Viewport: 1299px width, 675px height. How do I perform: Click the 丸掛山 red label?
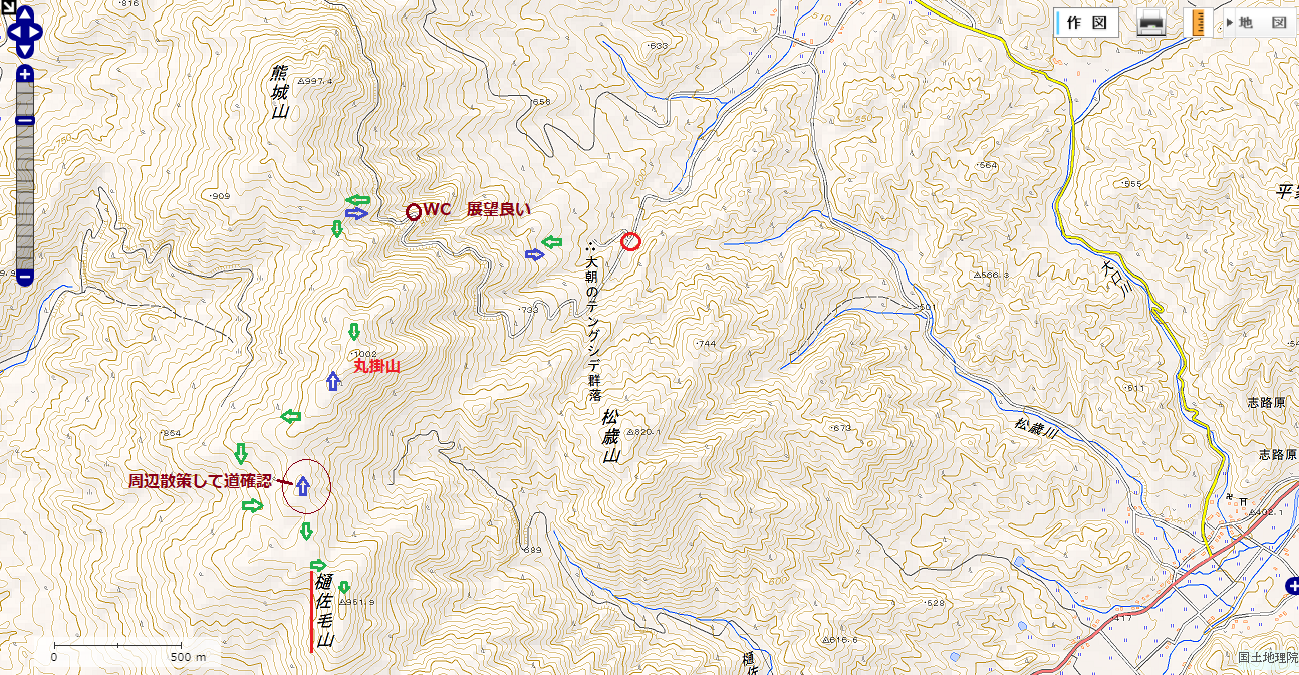point(377,366)
